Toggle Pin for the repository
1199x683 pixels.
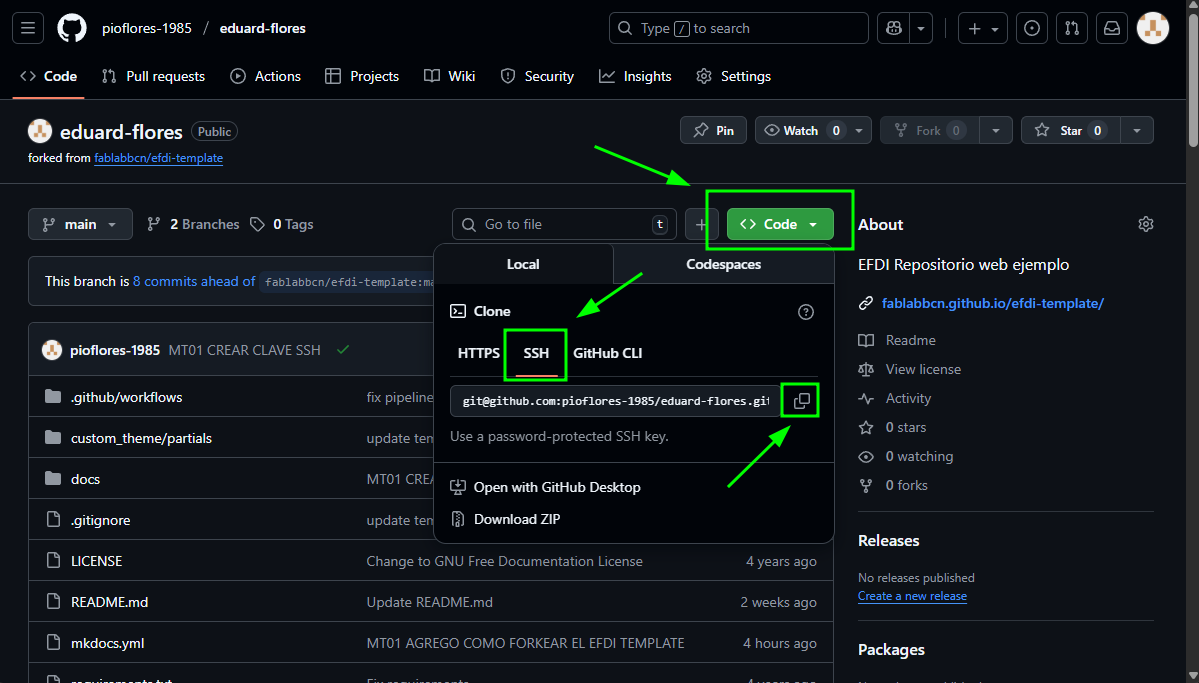[713, 130]
